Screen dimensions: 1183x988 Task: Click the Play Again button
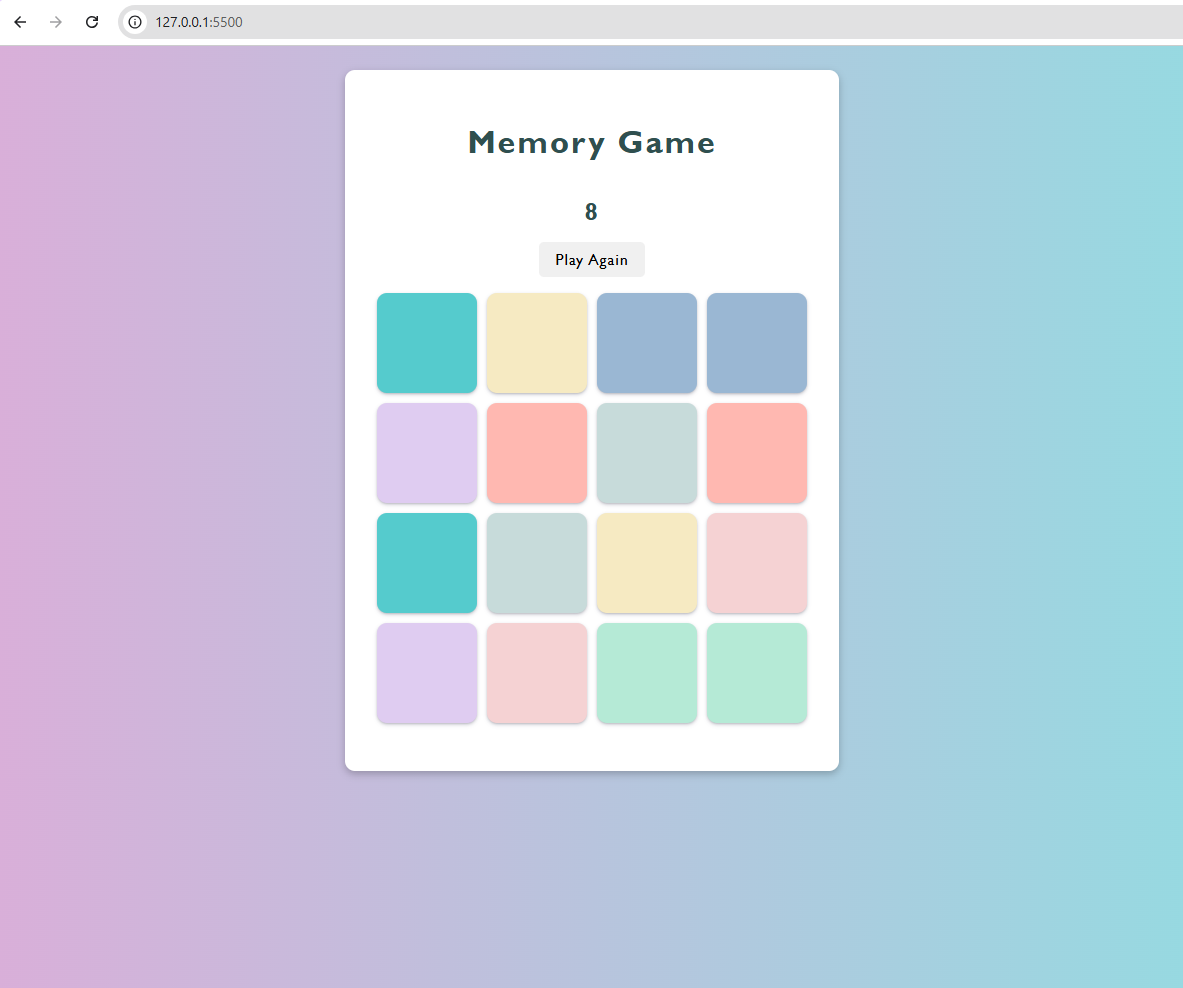592,259
